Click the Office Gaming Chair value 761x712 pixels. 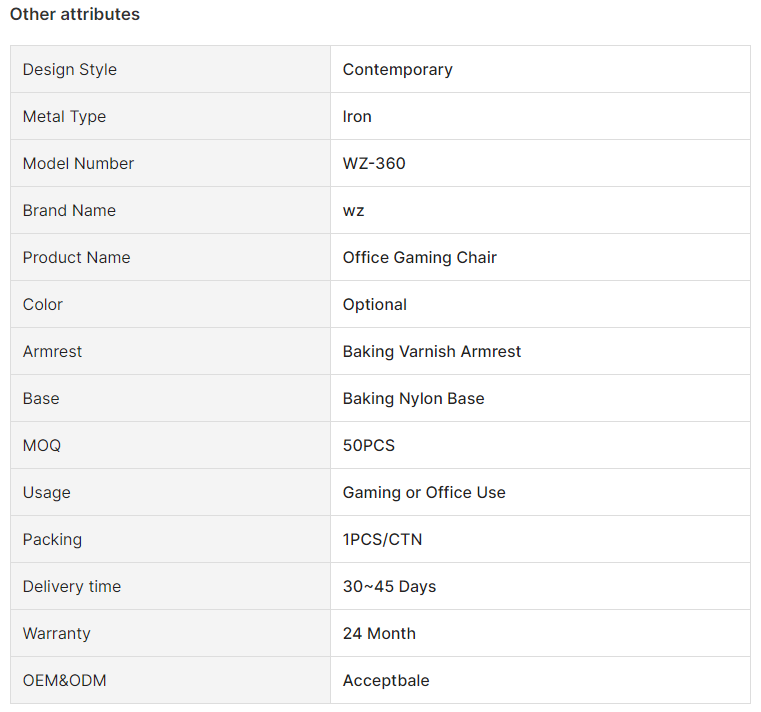[419, 257]
